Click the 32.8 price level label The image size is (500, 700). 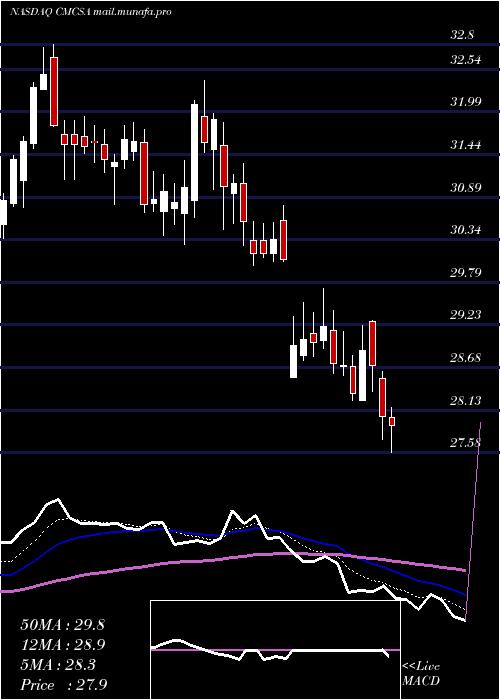click(x=462, y=34)
